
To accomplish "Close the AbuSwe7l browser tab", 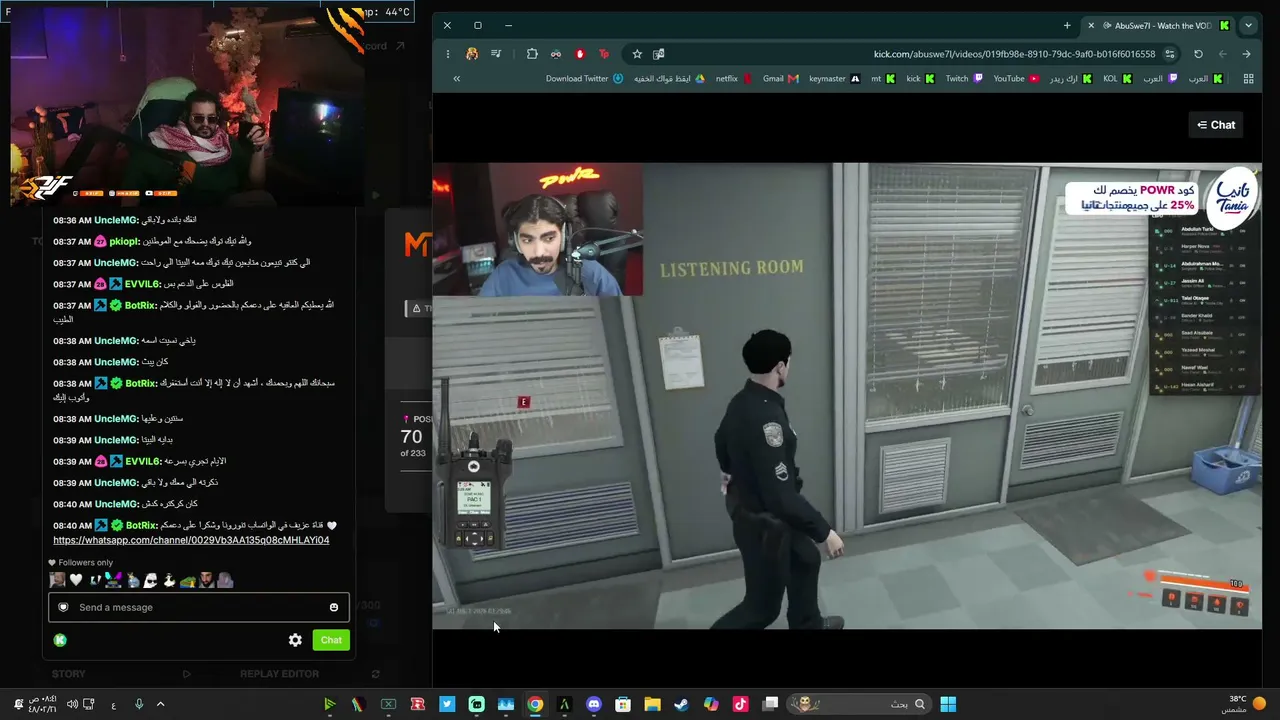I will pos(1091,25).
